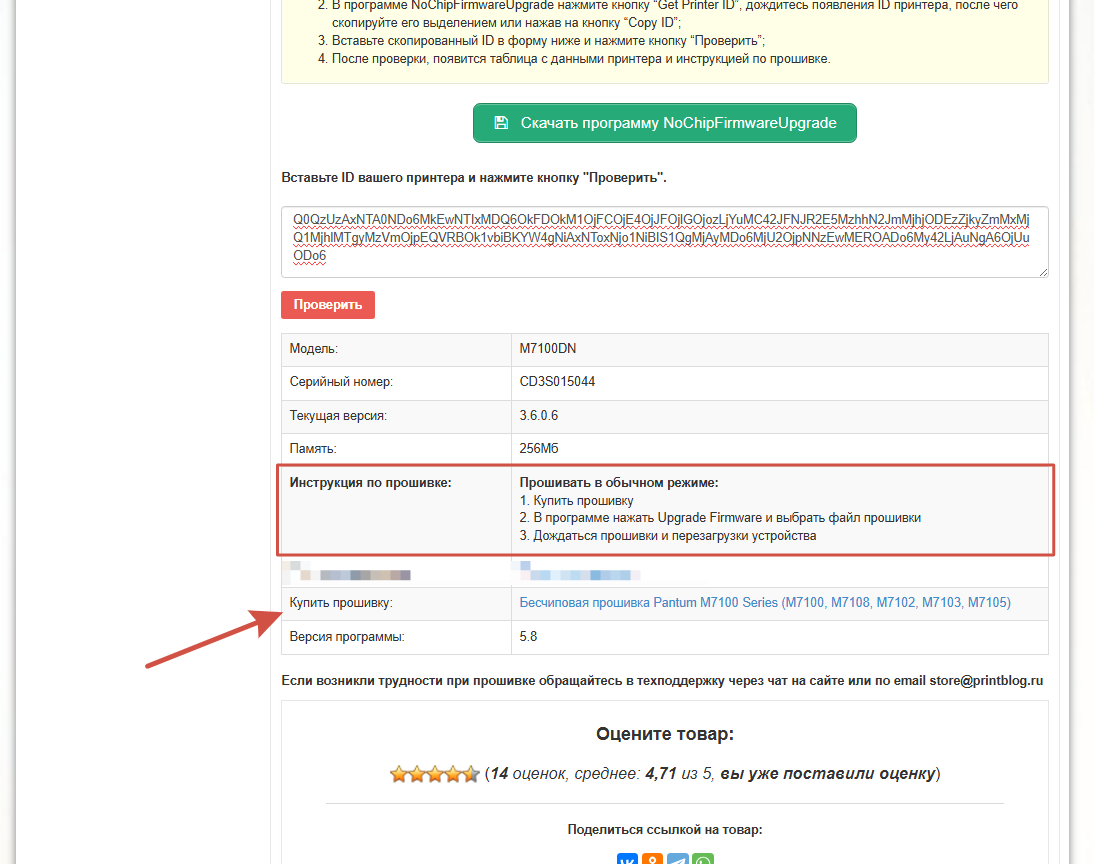The width and height of the screenshot is (1094, 864).
Task: Click the model value M7100DN
Action: pyautogui.click(x=547, y=349)
